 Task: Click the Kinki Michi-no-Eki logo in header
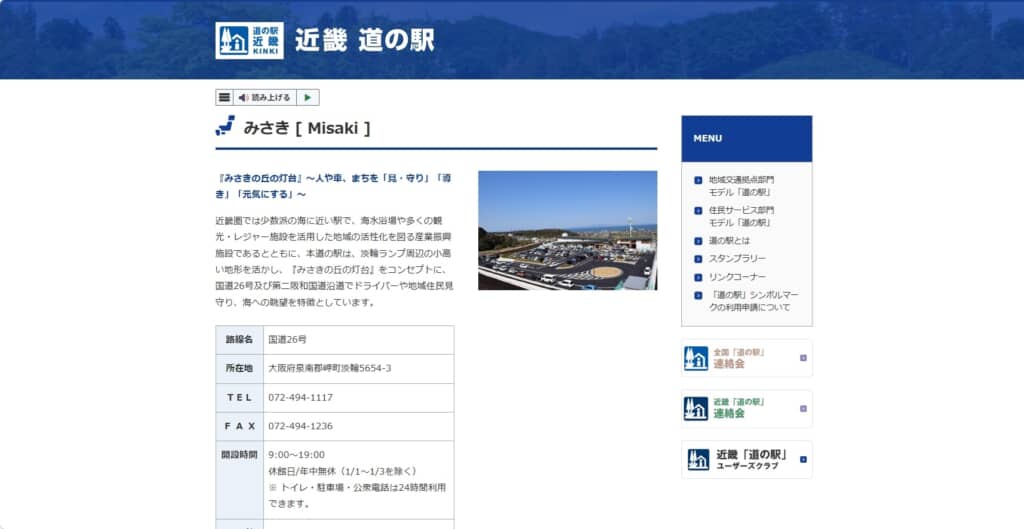coord(249,40)
